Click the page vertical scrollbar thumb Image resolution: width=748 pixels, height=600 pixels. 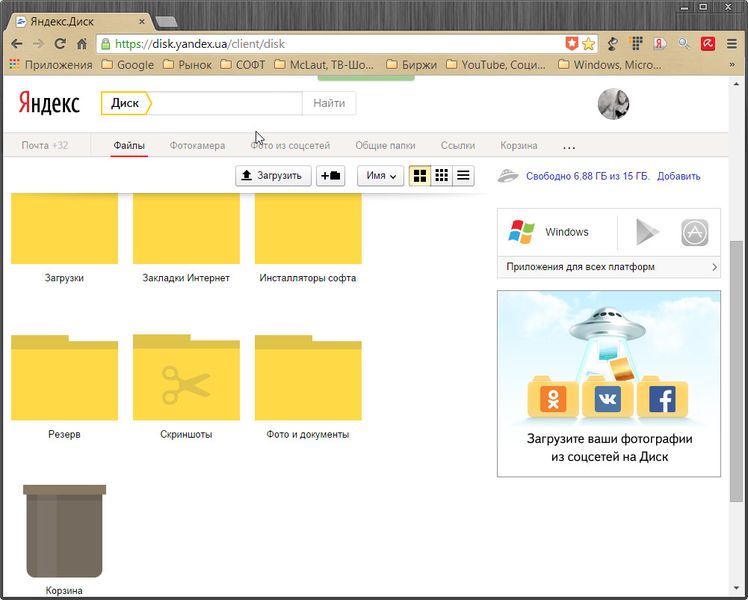click(x=736, y=371)
